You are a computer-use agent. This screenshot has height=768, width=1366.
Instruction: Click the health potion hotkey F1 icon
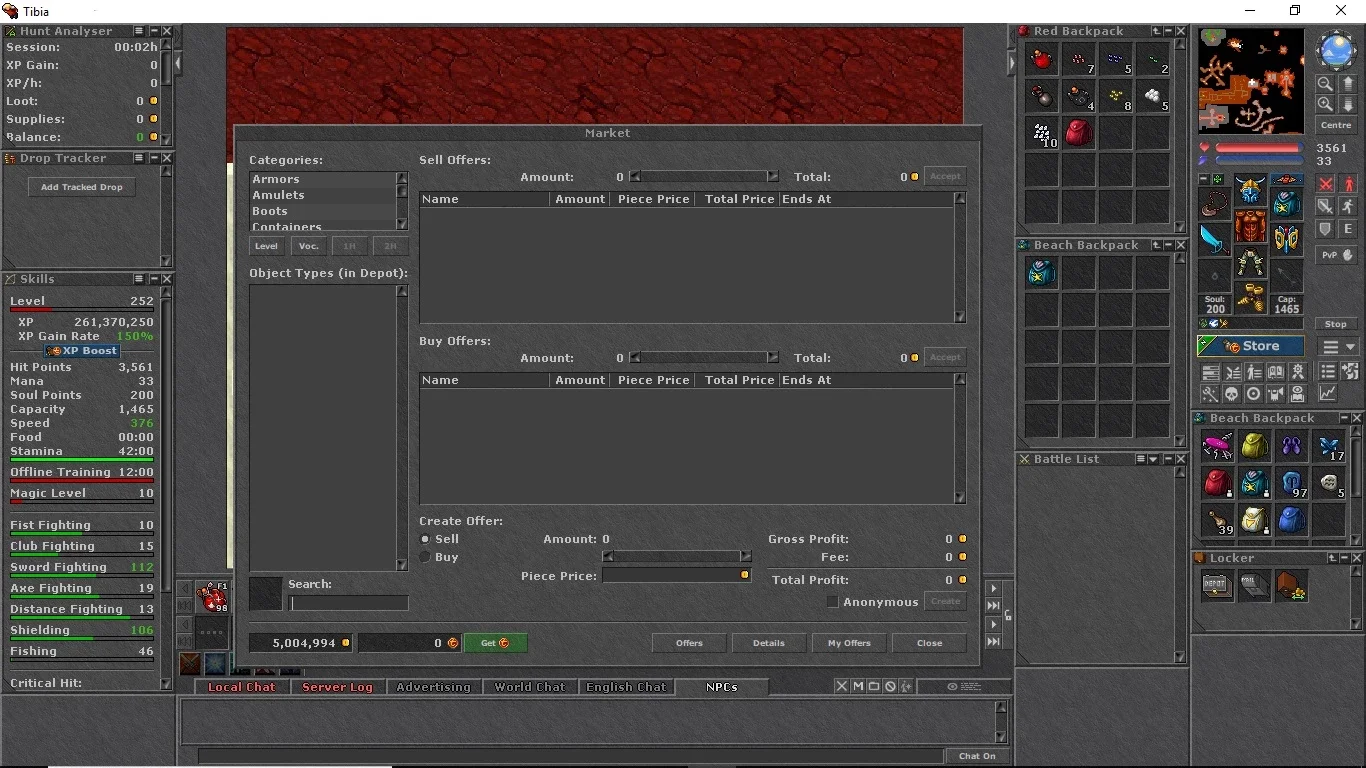click(212, 597)
